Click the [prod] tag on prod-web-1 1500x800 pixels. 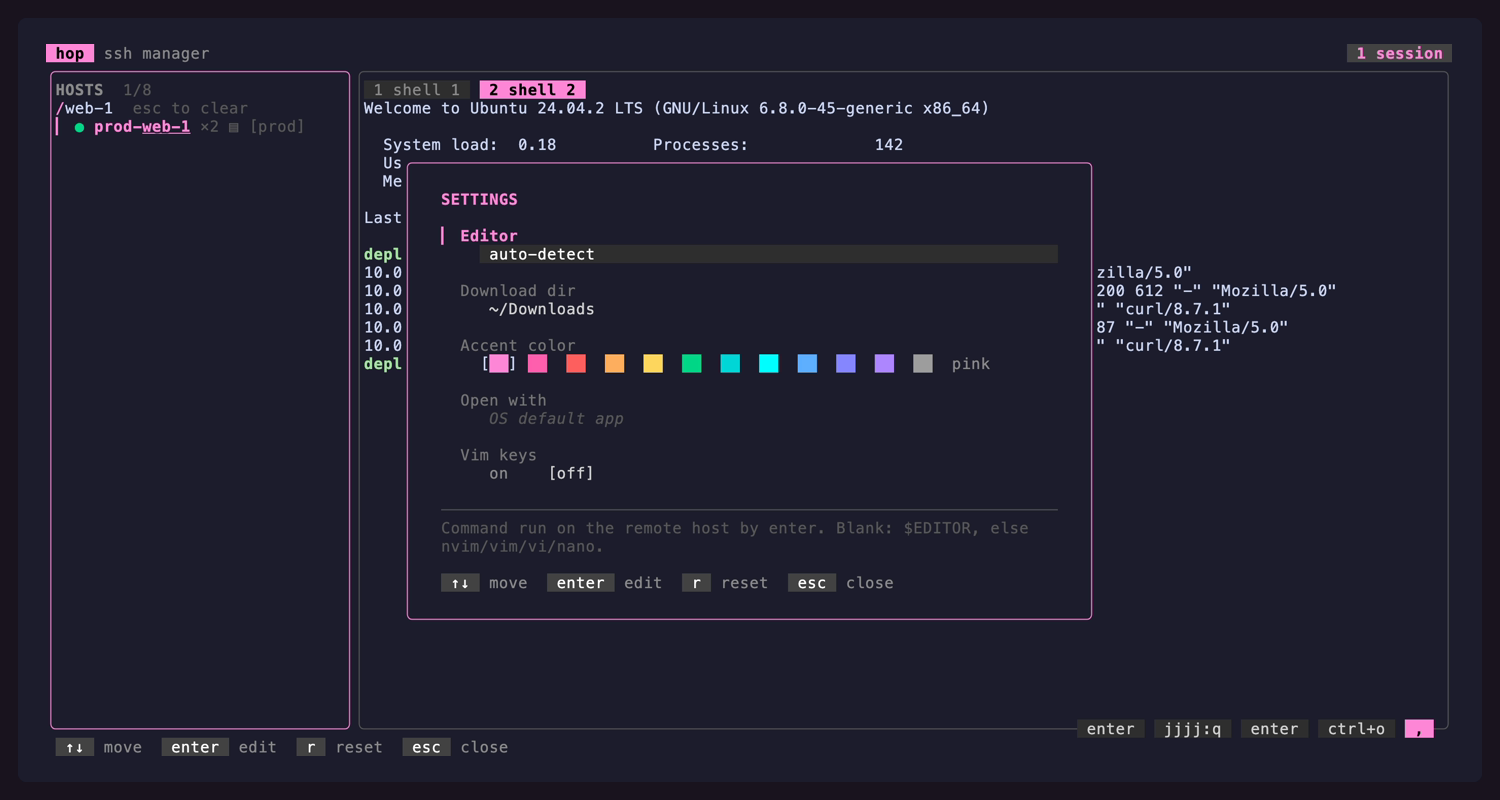[x=277, y=127]
